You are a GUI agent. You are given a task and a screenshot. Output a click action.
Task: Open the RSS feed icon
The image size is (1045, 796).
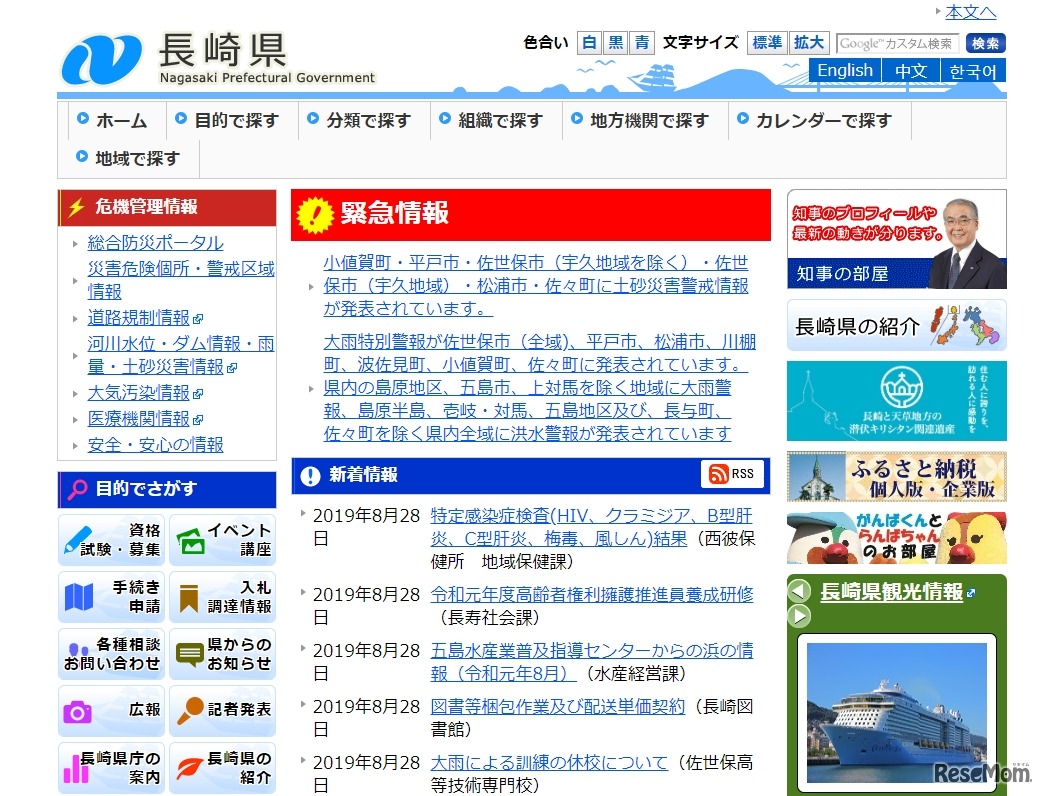tap(732, 474)
